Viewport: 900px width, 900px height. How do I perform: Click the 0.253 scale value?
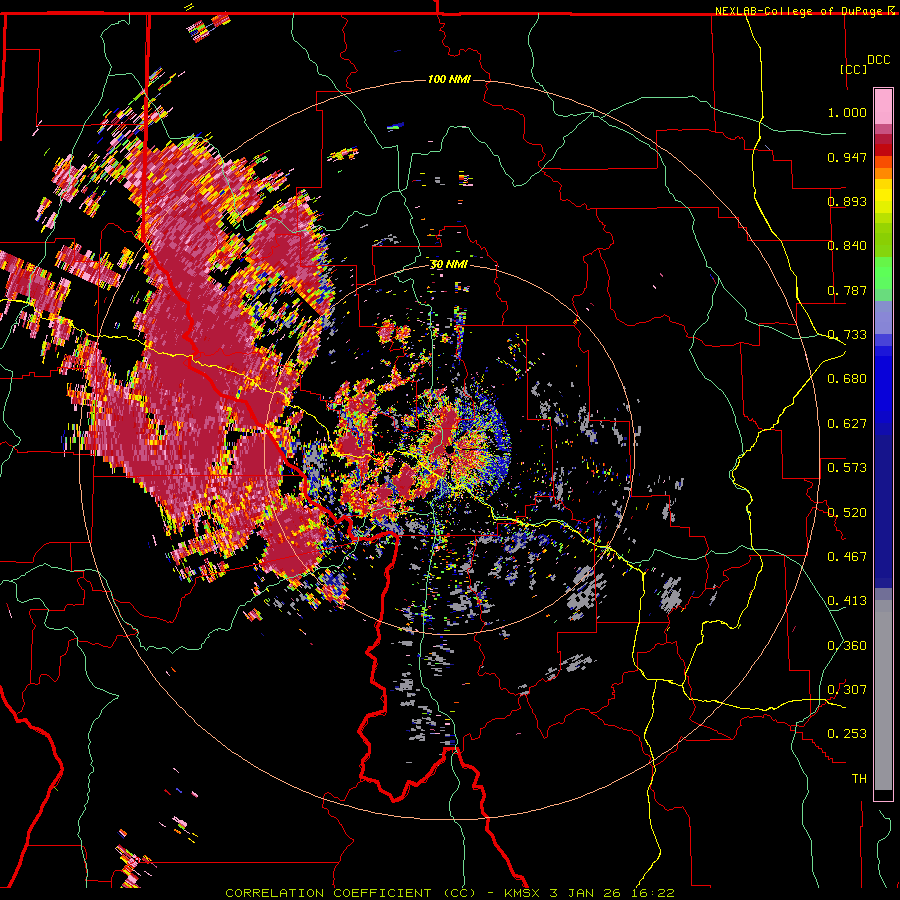tap(847, 734)
